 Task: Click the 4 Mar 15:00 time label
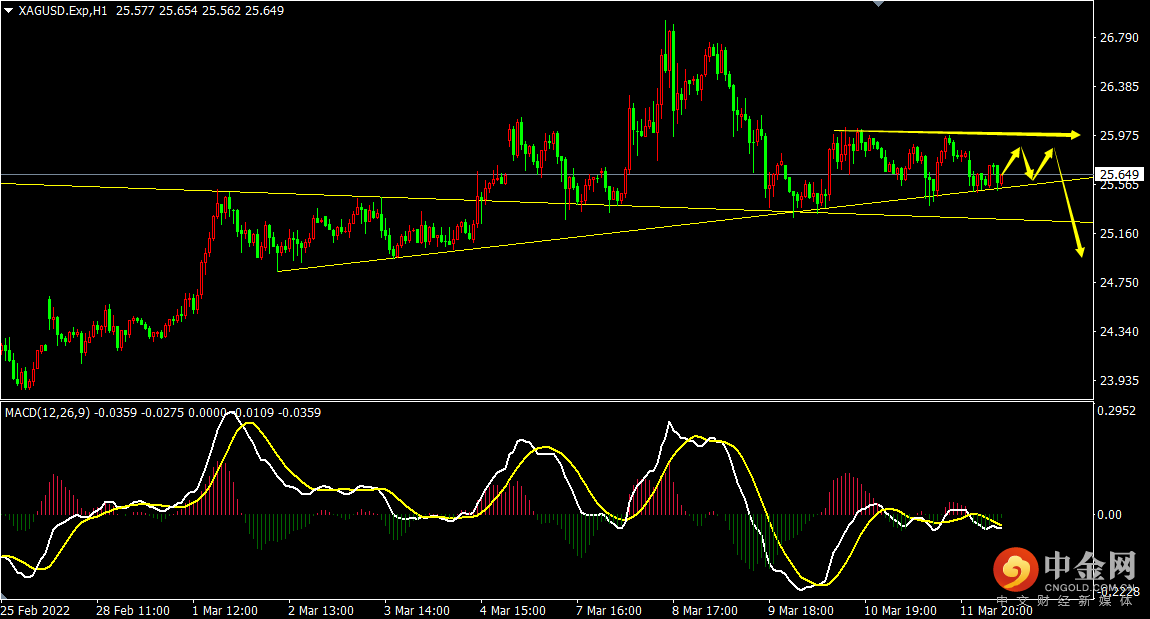point(513,610)
